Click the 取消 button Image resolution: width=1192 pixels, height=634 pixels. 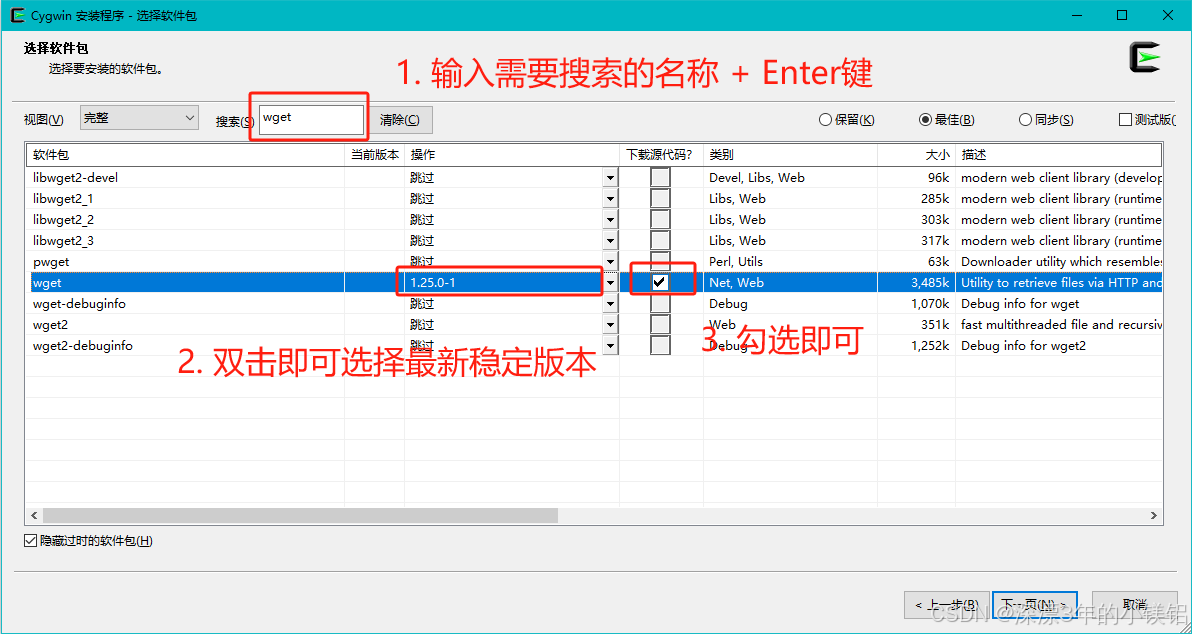(x=1133, y=605)
